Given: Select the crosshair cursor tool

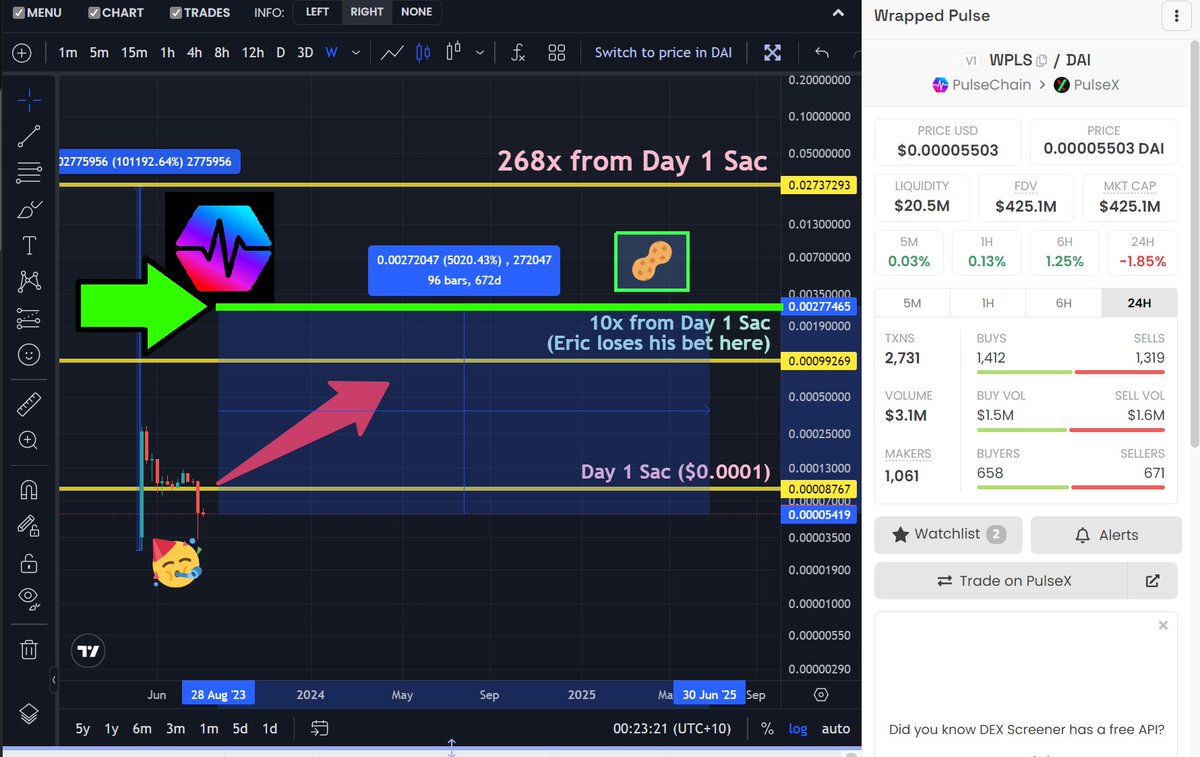Looking at the screenshot, I should pyautogui.click(x=29, y=99).
